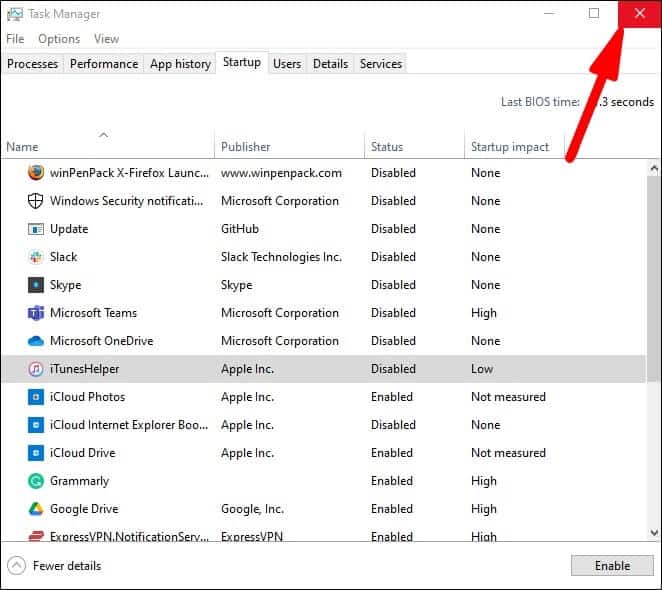Sort by the Publisher column header
This screenshot has height=590, width=662.
pyautogui.click(x=290, y=144)
